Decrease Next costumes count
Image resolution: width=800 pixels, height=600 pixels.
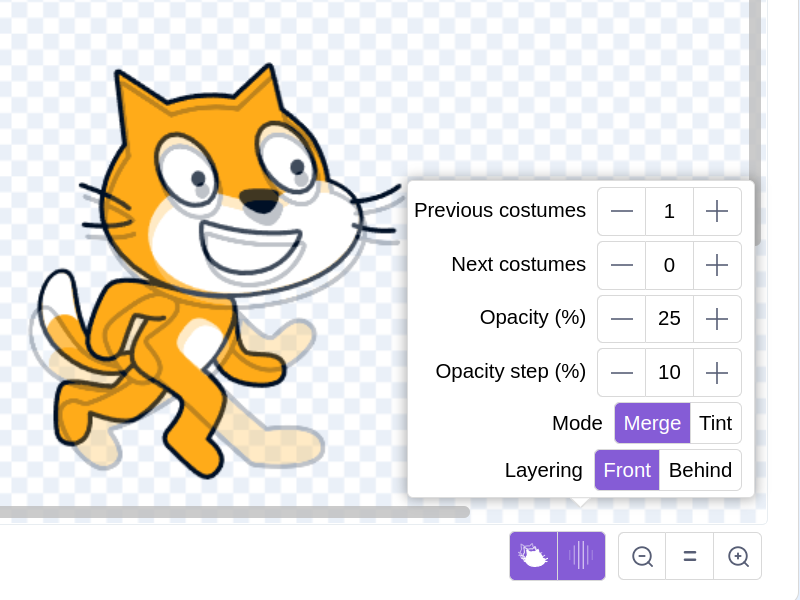[621, 265]
